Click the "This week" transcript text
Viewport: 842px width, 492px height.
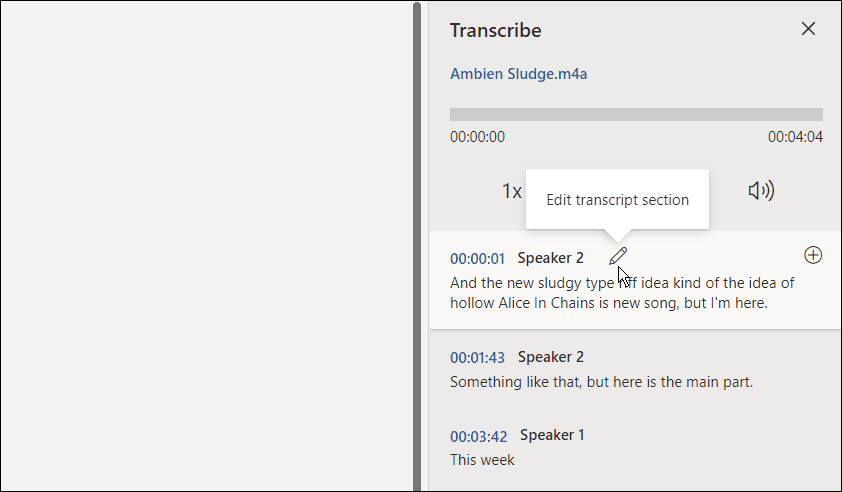coord(482,460)
